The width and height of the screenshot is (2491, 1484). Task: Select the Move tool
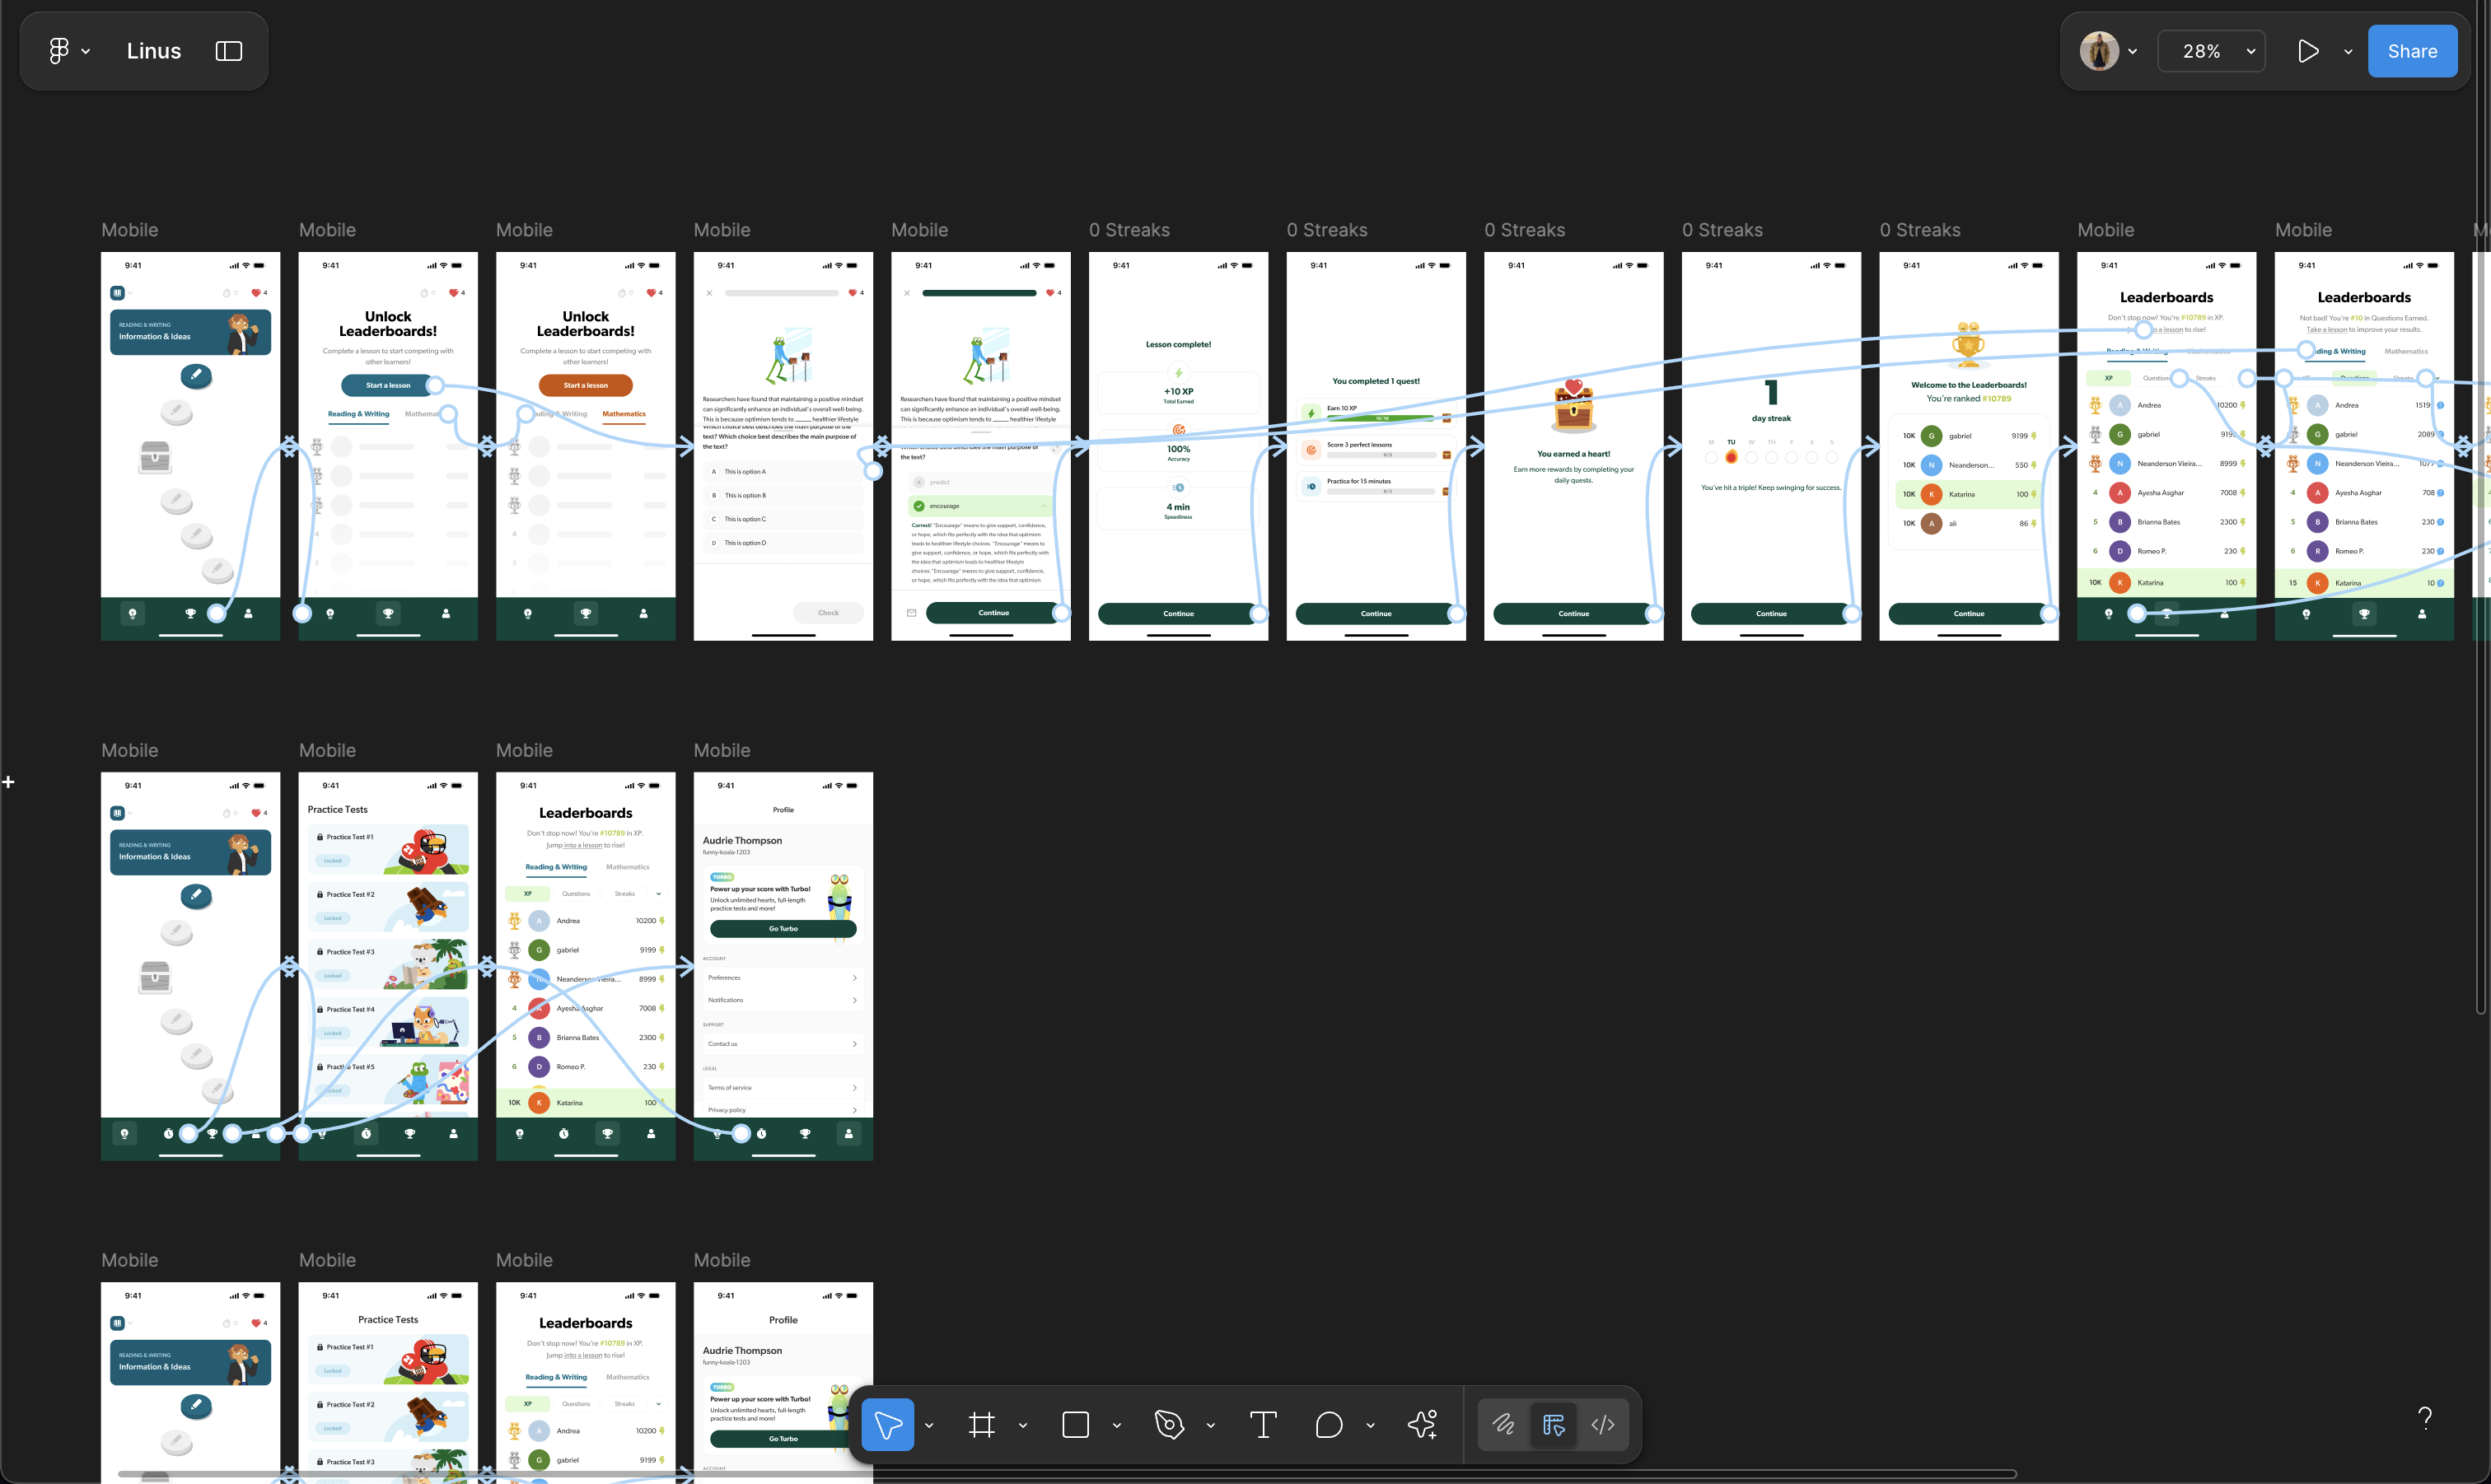click(887, 1424)
